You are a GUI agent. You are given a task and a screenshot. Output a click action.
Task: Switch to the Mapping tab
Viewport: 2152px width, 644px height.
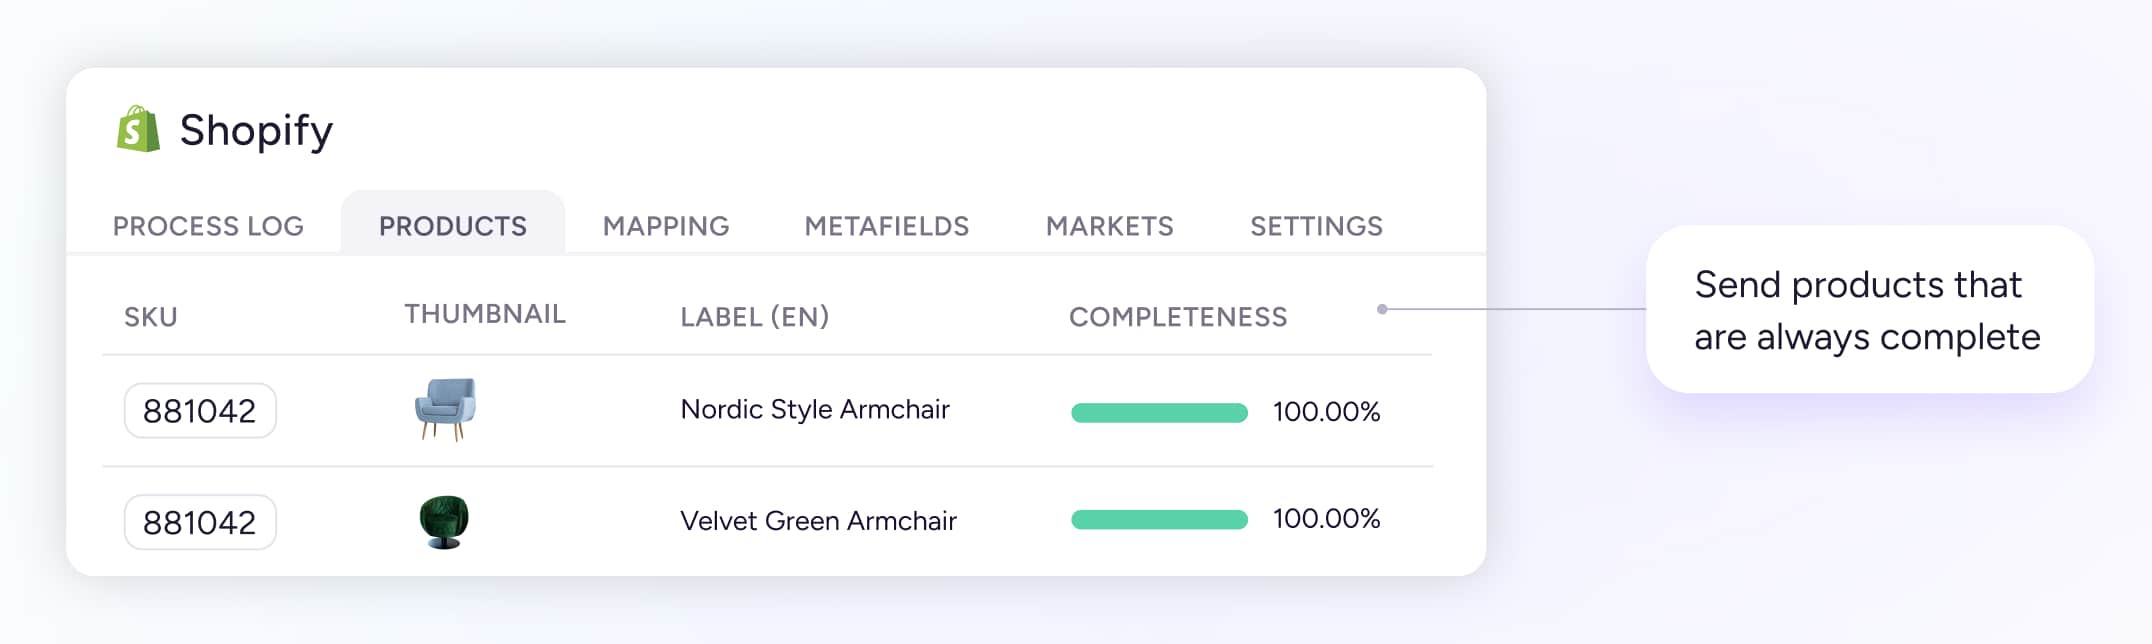click(x=666, y=226)
